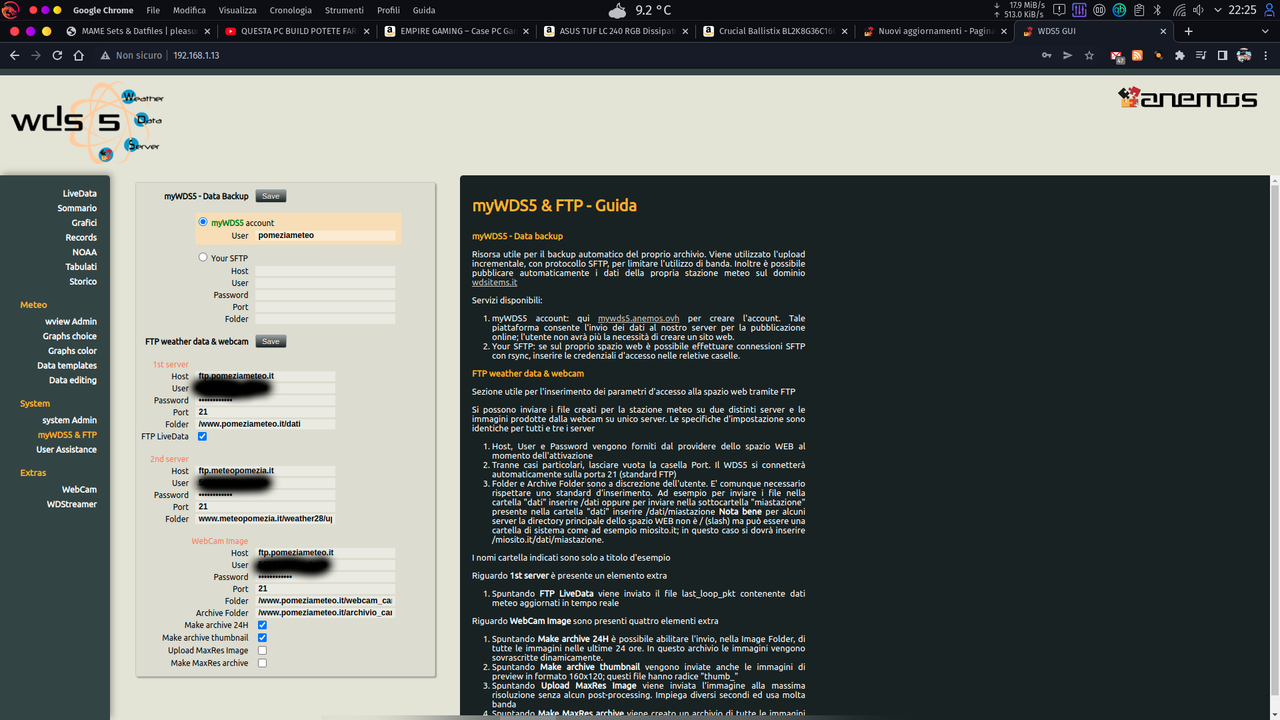Click the 'Non sicuro' security warning icon
The width and height of the screenshot is (1280, 720).
point(105,56)
